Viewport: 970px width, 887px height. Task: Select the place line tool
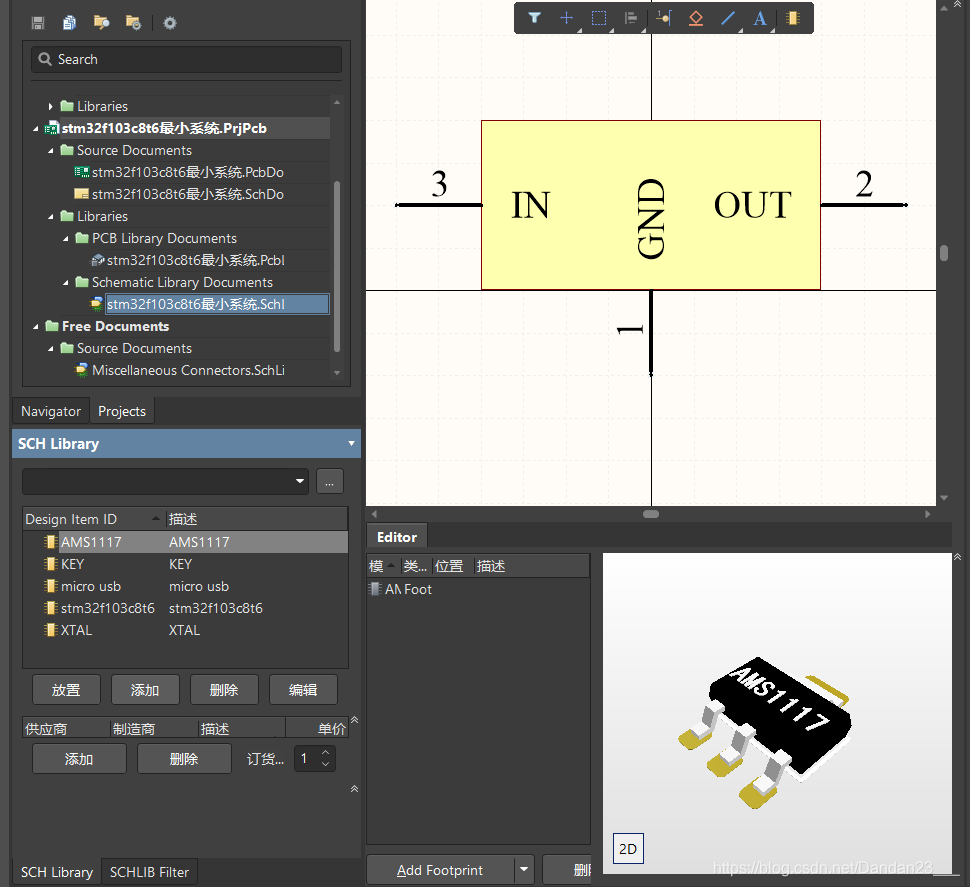coord(728,18)
